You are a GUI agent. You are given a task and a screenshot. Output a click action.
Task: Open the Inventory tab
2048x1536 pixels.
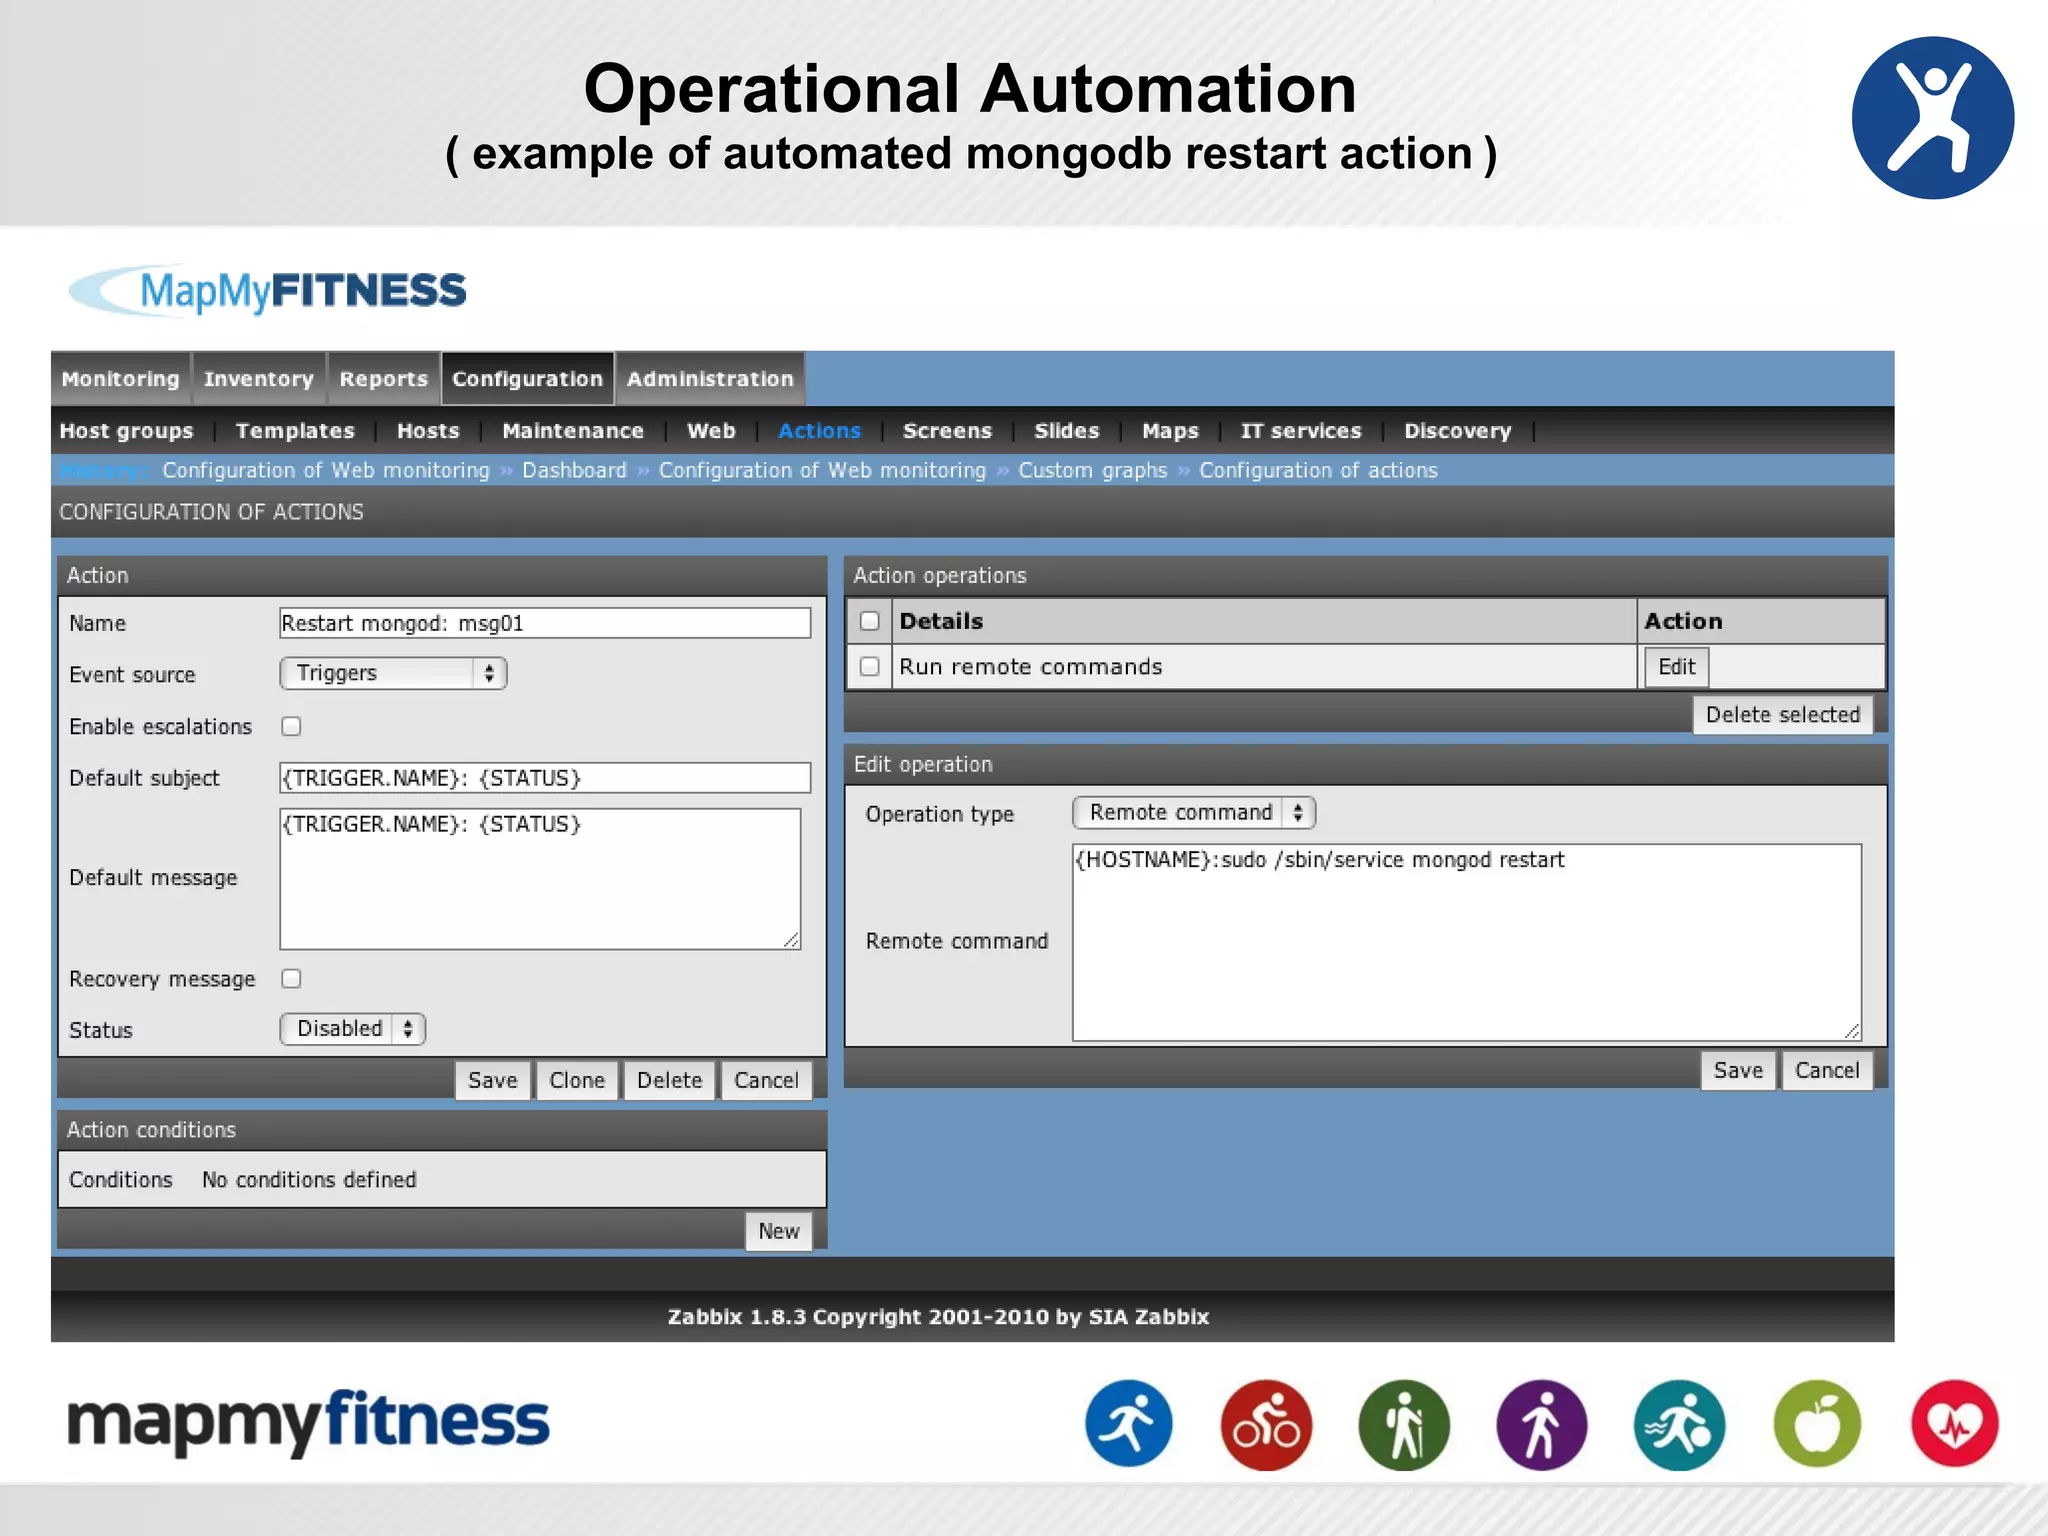click(x=259, y=379)
